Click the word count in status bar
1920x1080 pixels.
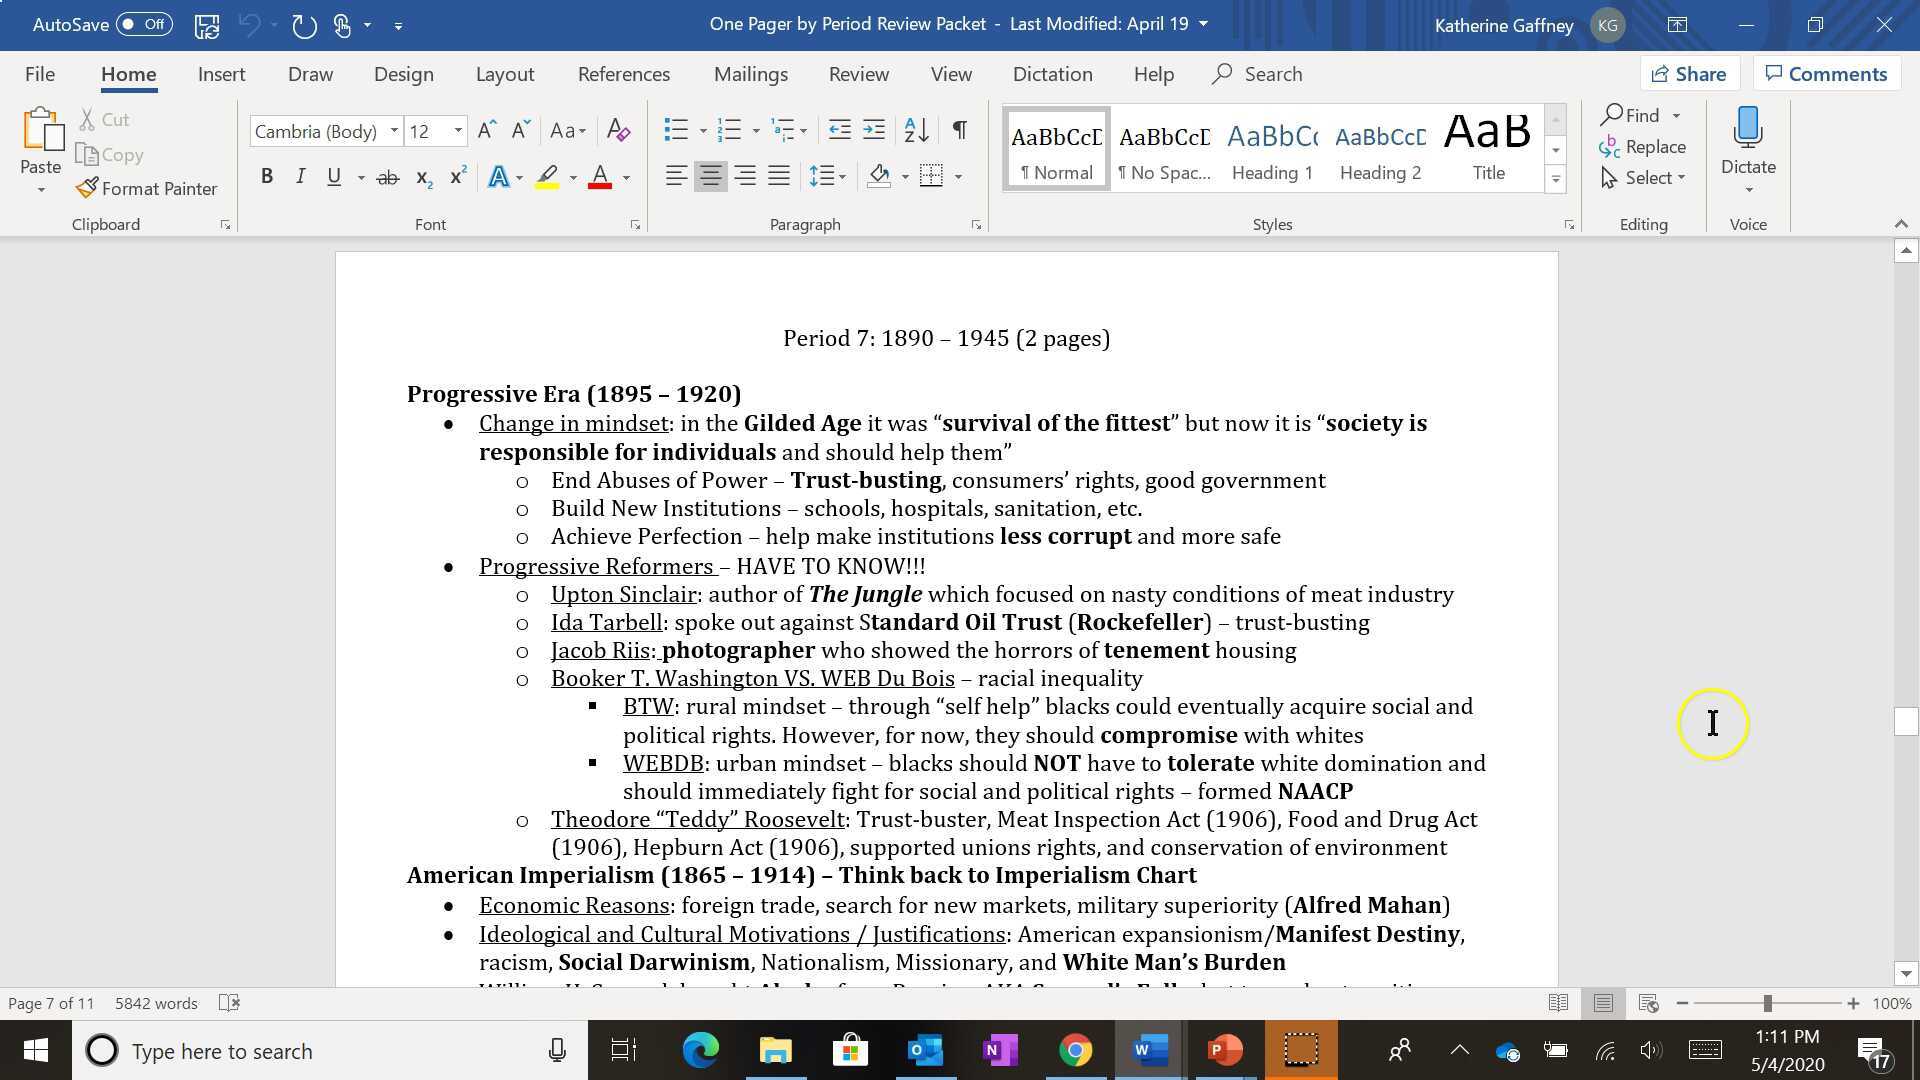coord(155,1002)
